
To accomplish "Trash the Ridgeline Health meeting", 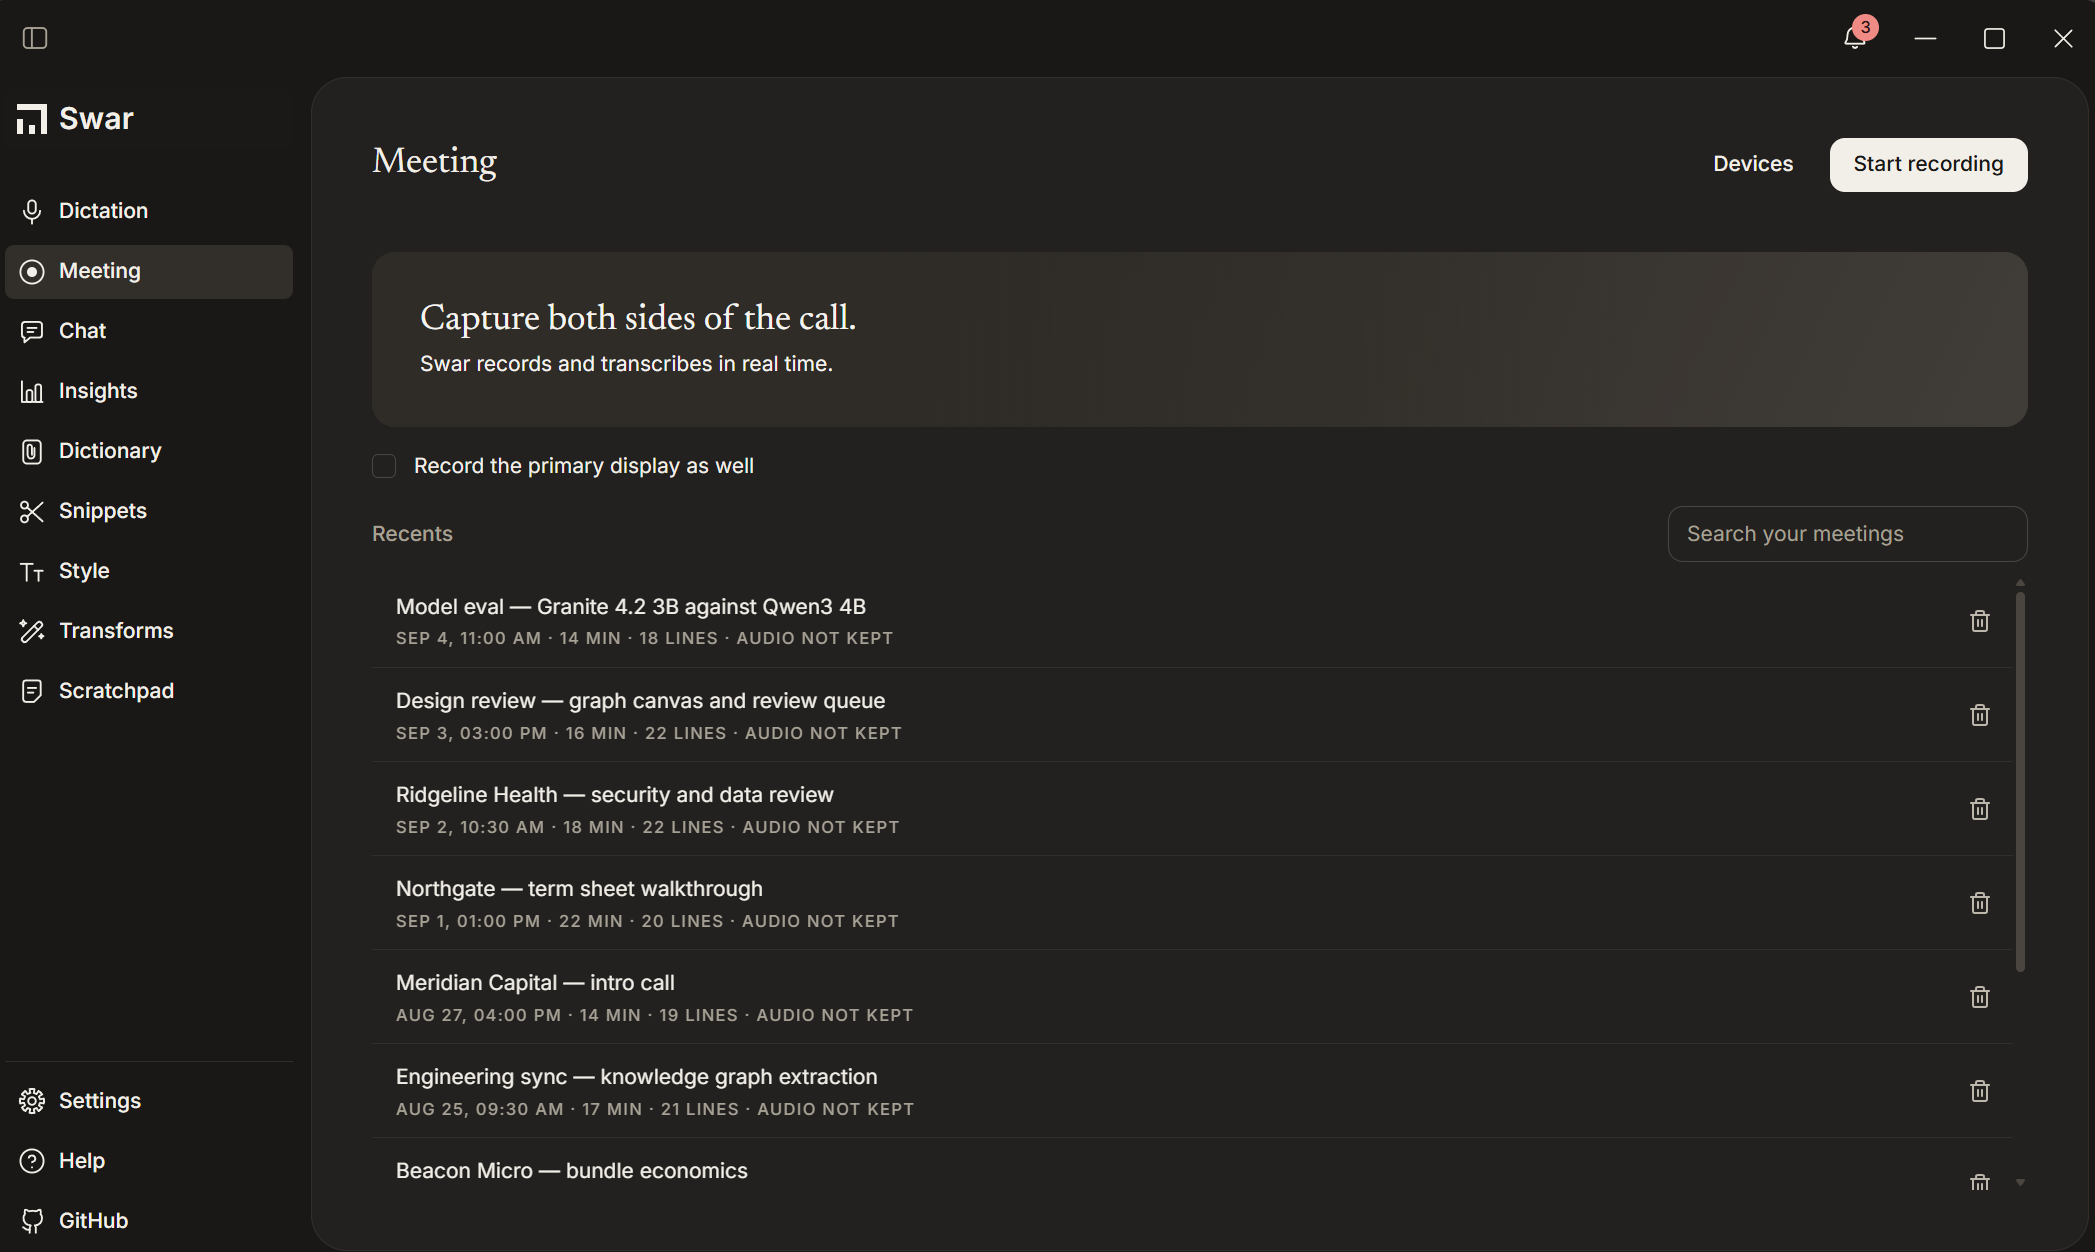I will pos(1979,809).
